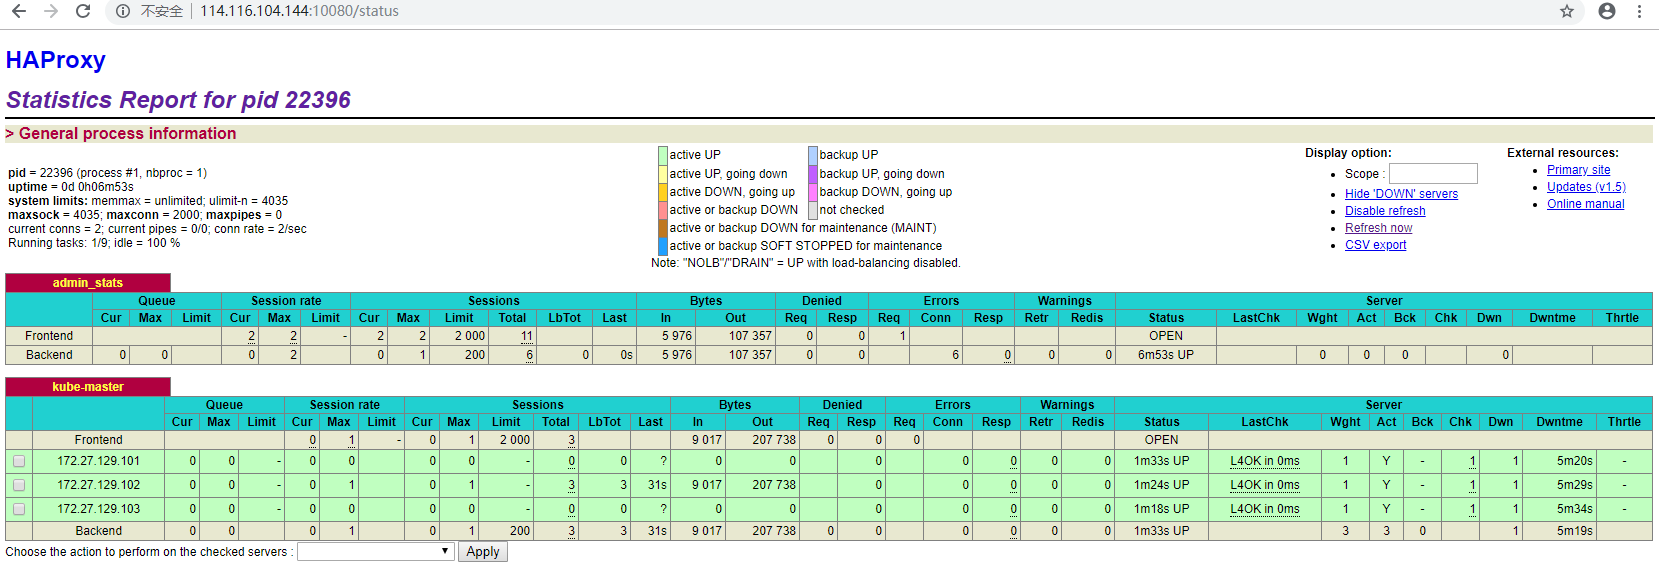View the not-secure site info icon

tap(122, 11)
